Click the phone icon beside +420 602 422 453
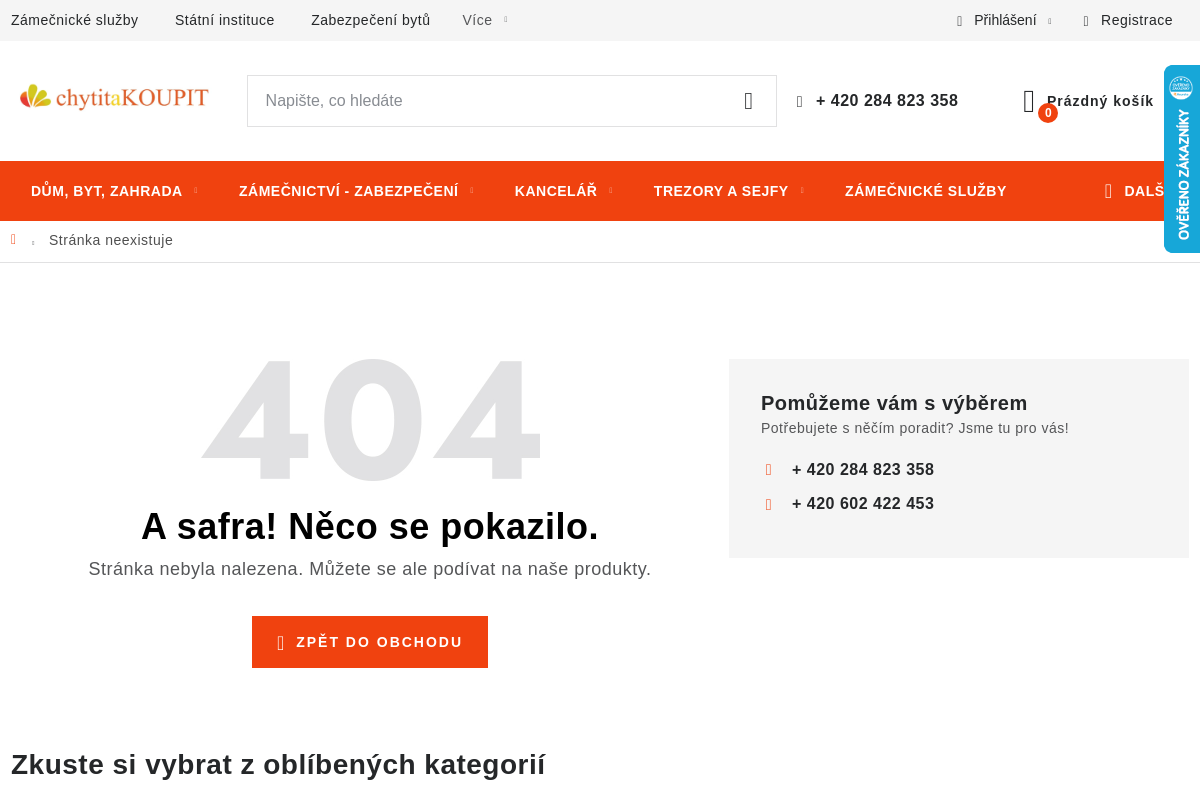Image resolution: width=1200 pixels, height=800 pixels. 768,504
